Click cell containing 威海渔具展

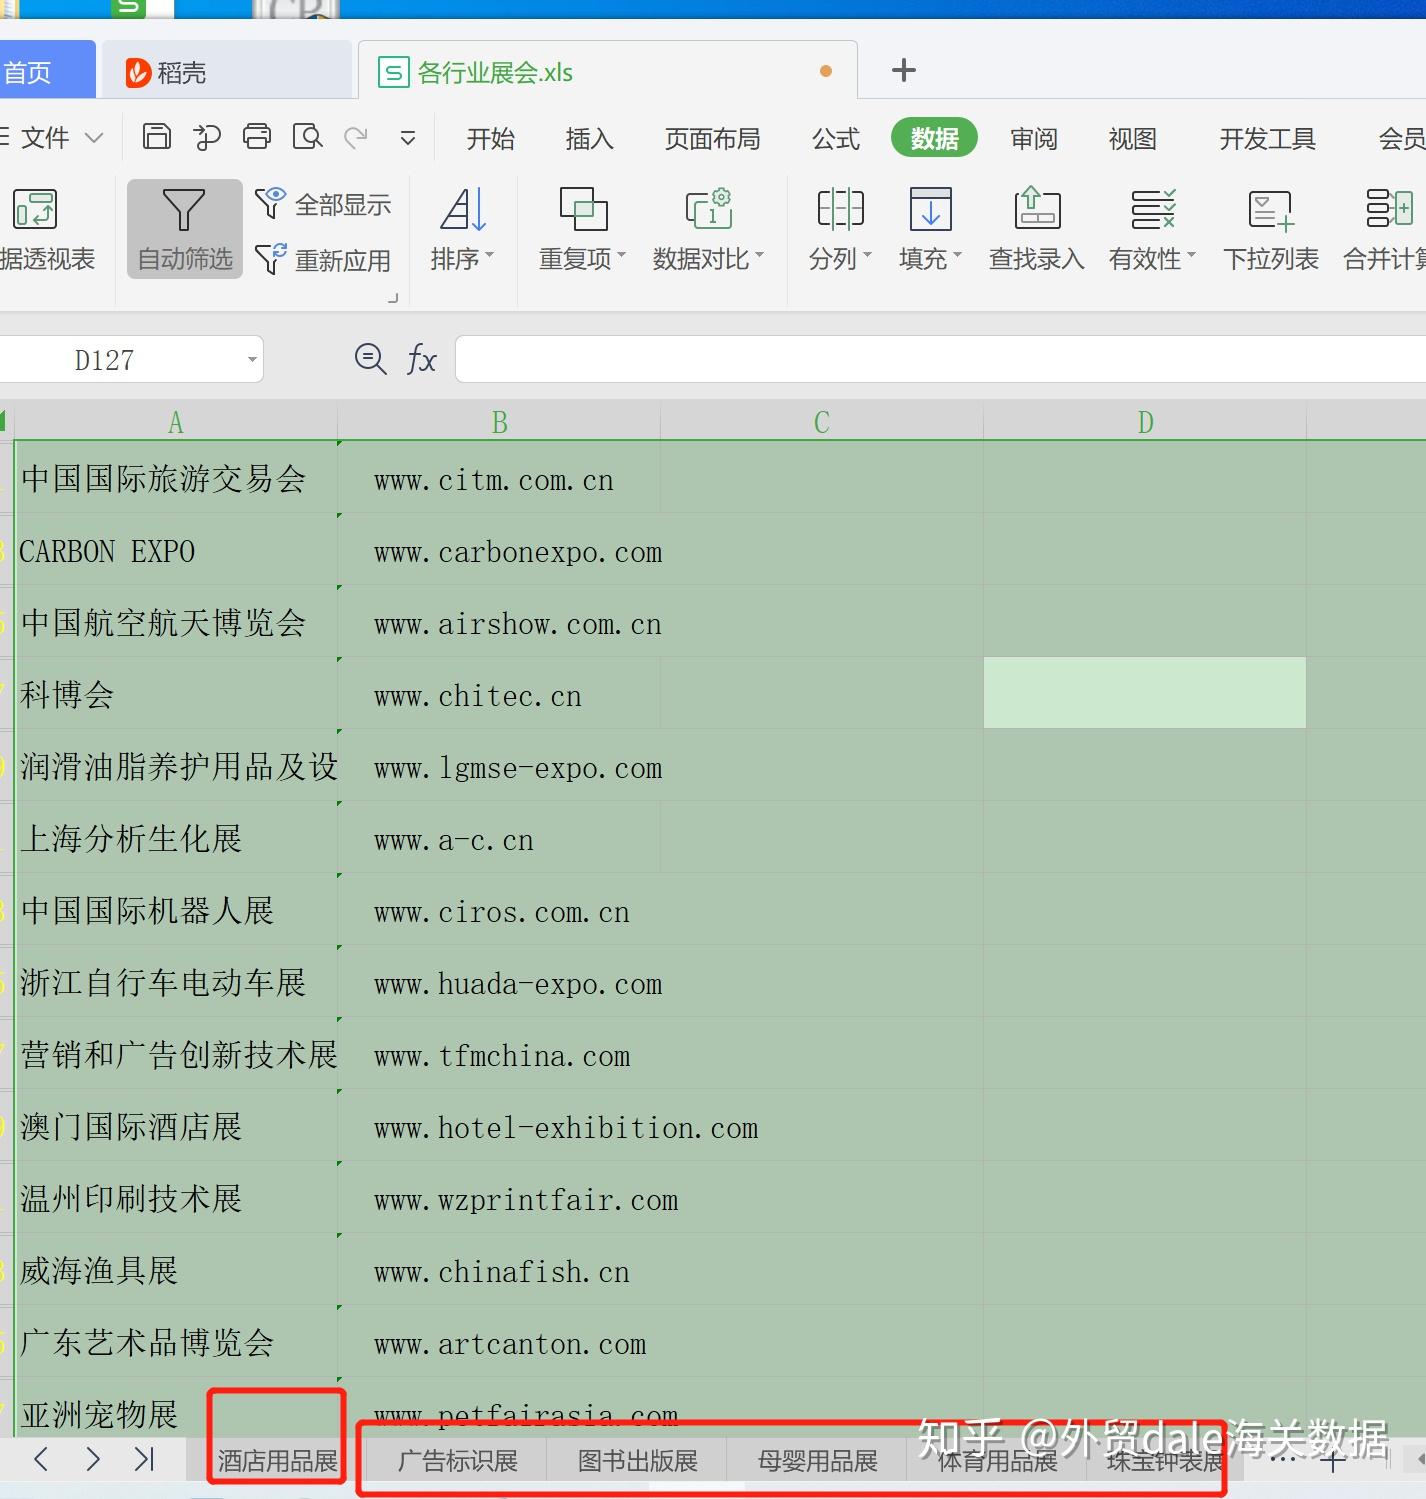(x=176, y=1270)
